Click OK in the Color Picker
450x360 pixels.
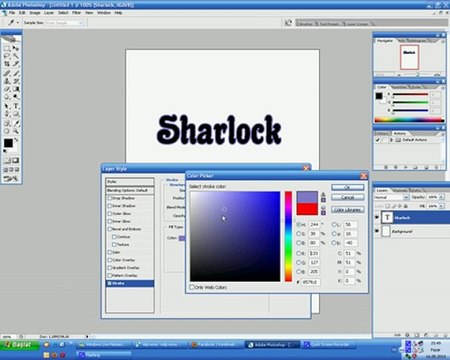tap(347, 187)
